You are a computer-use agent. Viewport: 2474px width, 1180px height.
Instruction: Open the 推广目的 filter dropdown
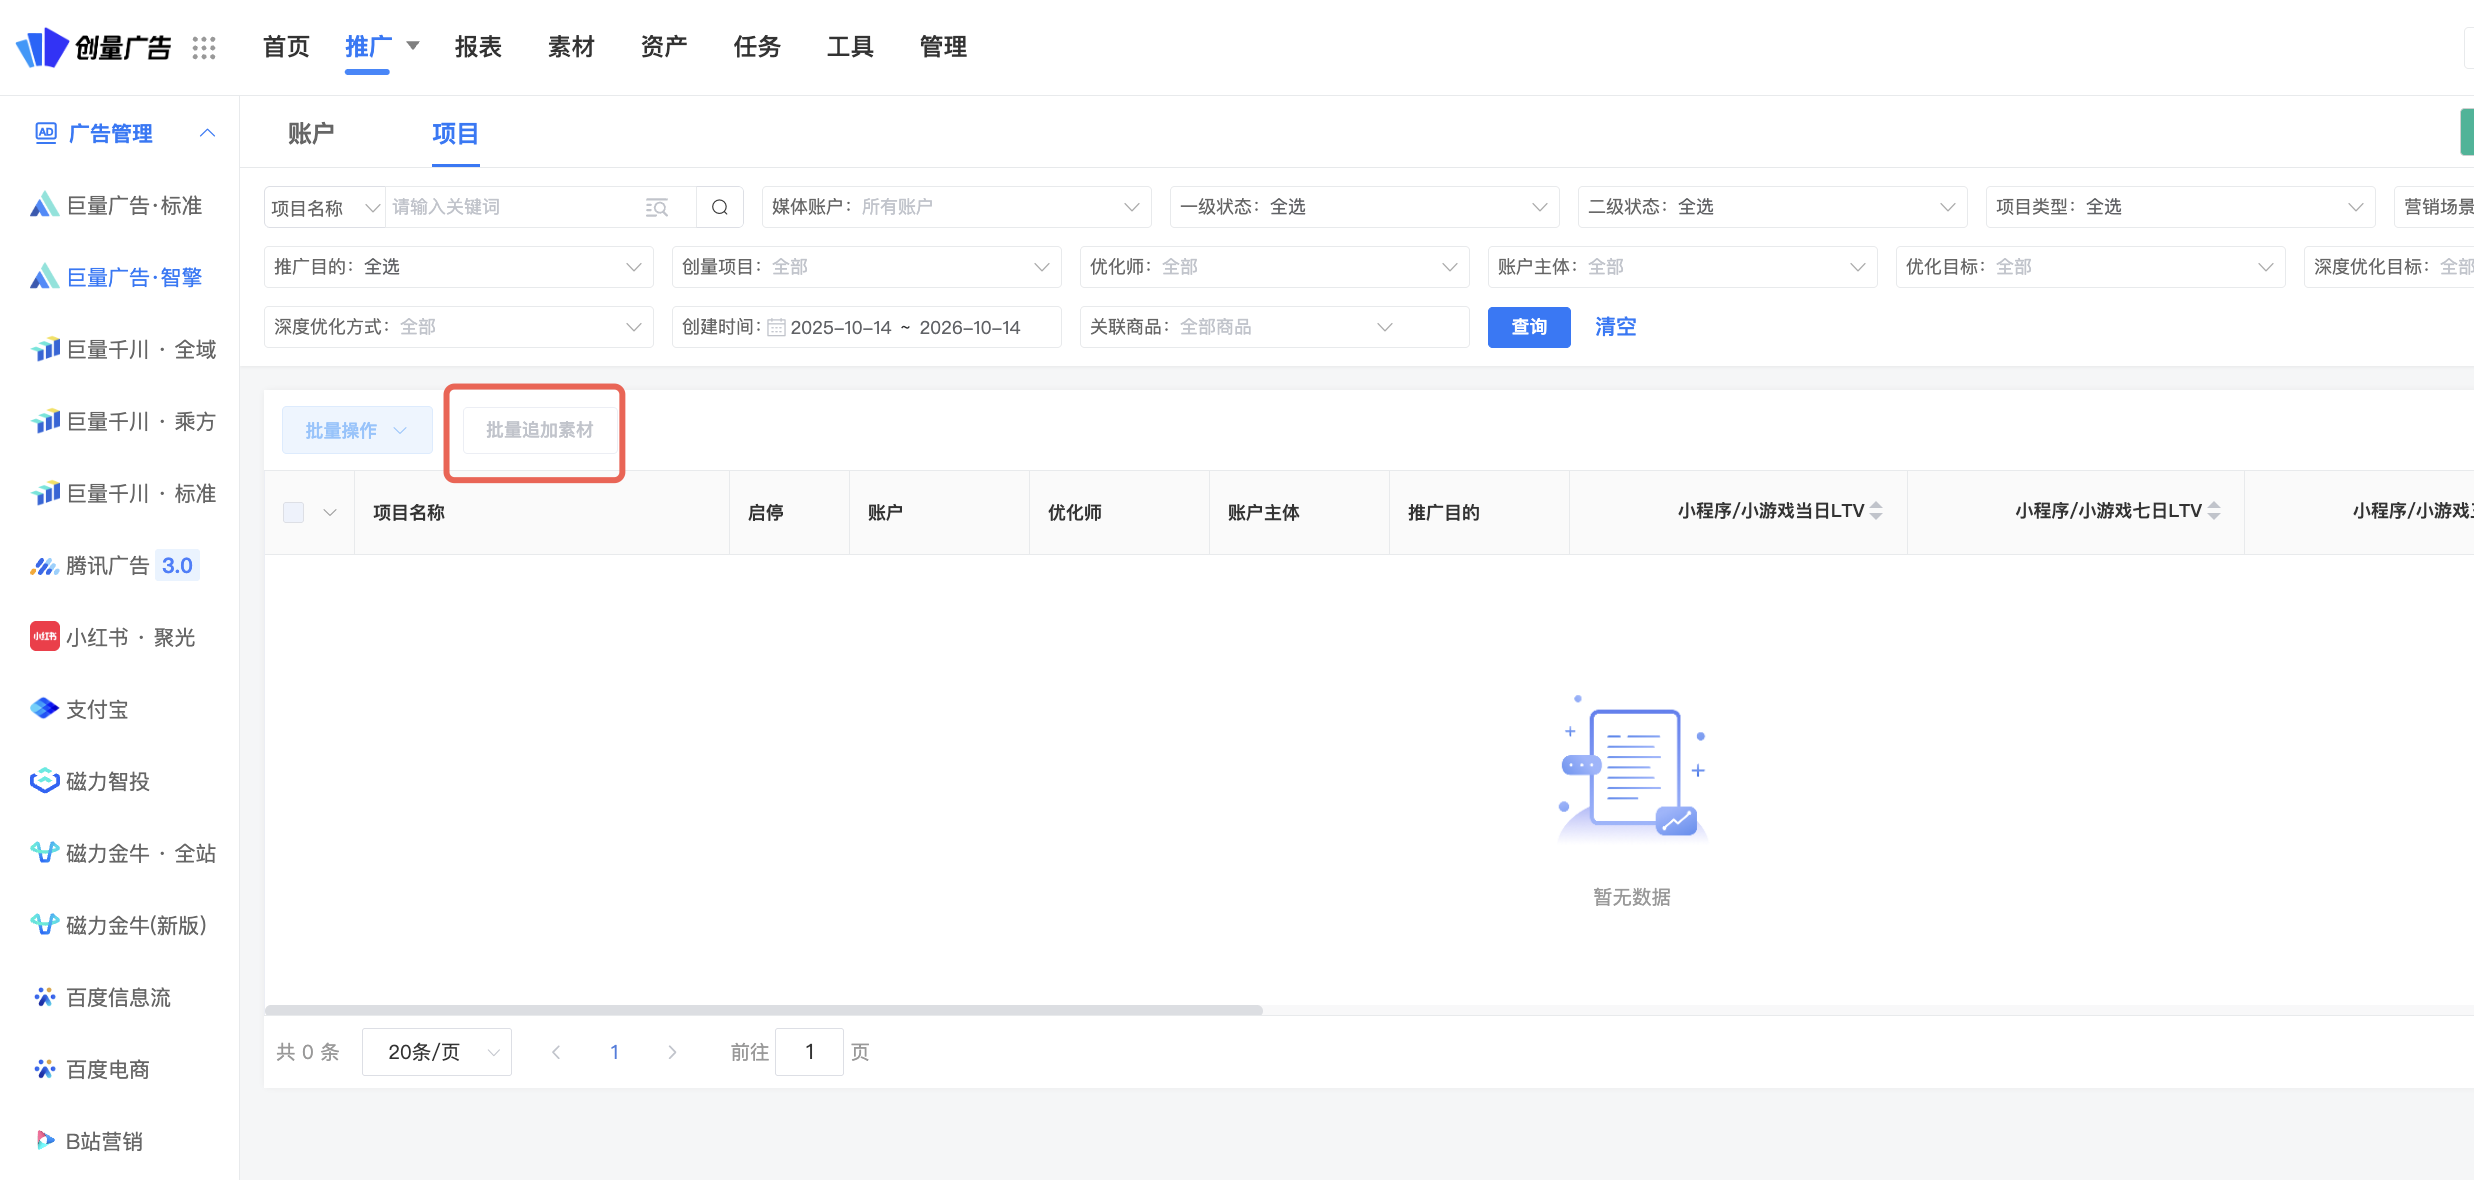click(458, 267)
